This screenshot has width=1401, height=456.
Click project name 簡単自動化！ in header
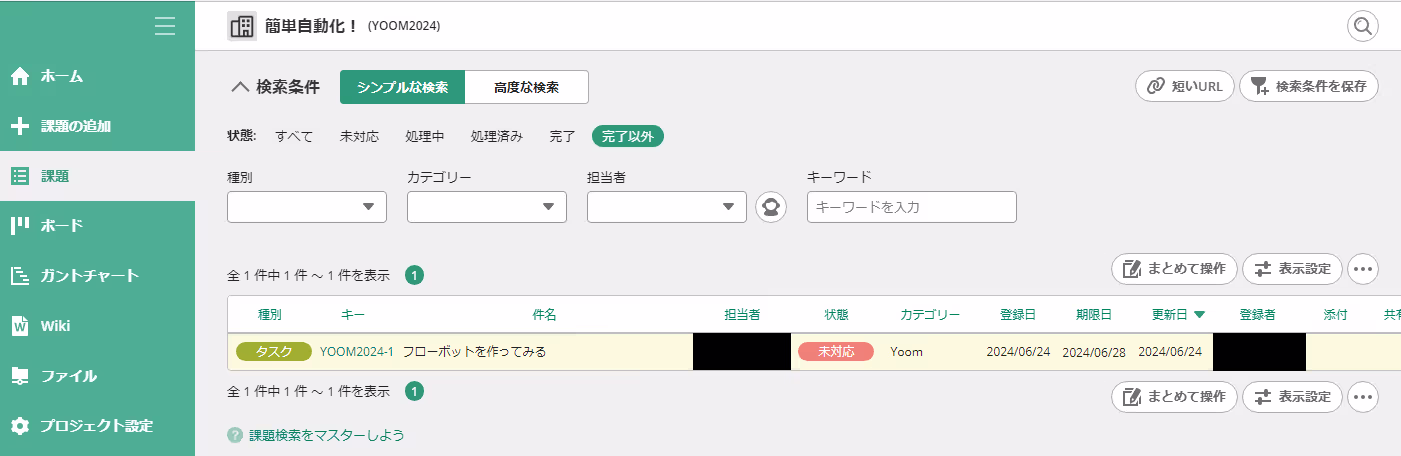point(312,26)
